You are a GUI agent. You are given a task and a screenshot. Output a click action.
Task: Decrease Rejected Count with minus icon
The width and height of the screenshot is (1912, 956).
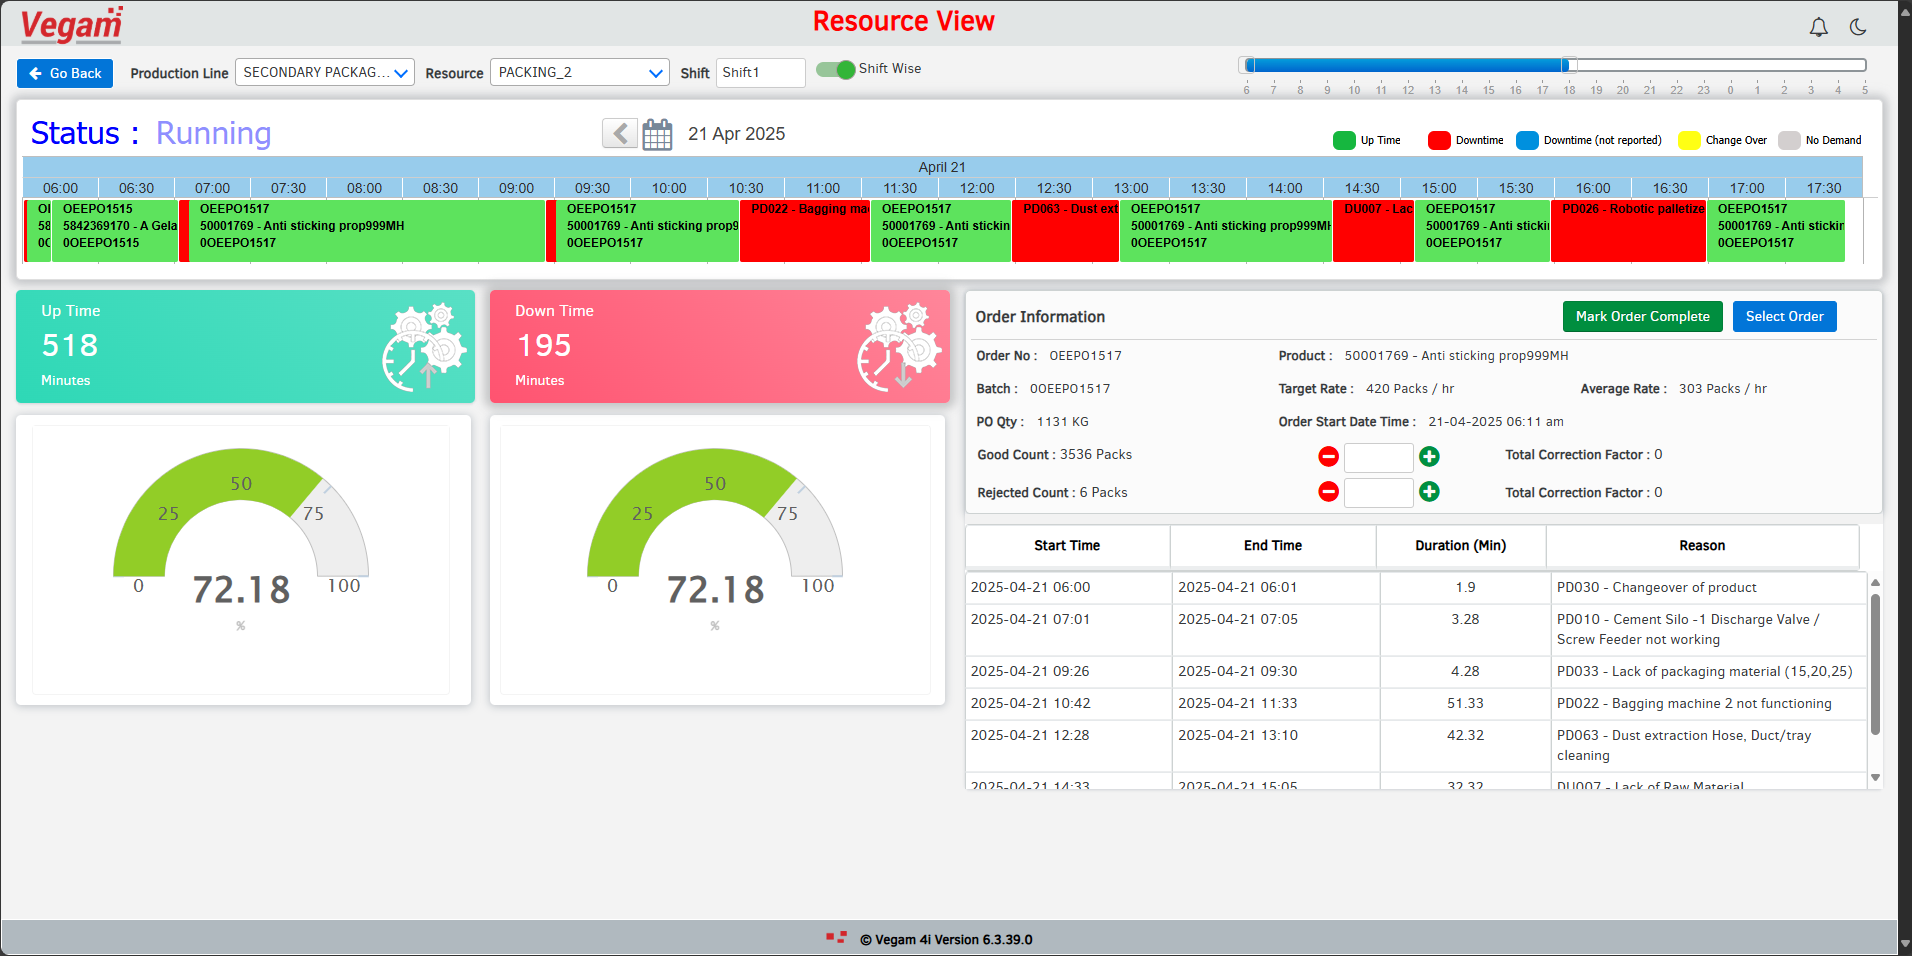pyautogui.click(x=1328, y=491)
